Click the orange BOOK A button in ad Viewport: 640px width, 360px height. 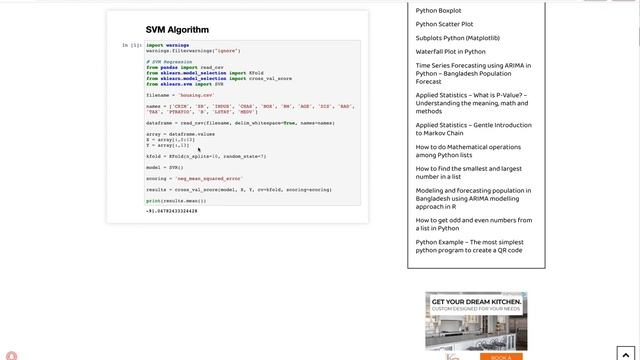coord(501,357)
